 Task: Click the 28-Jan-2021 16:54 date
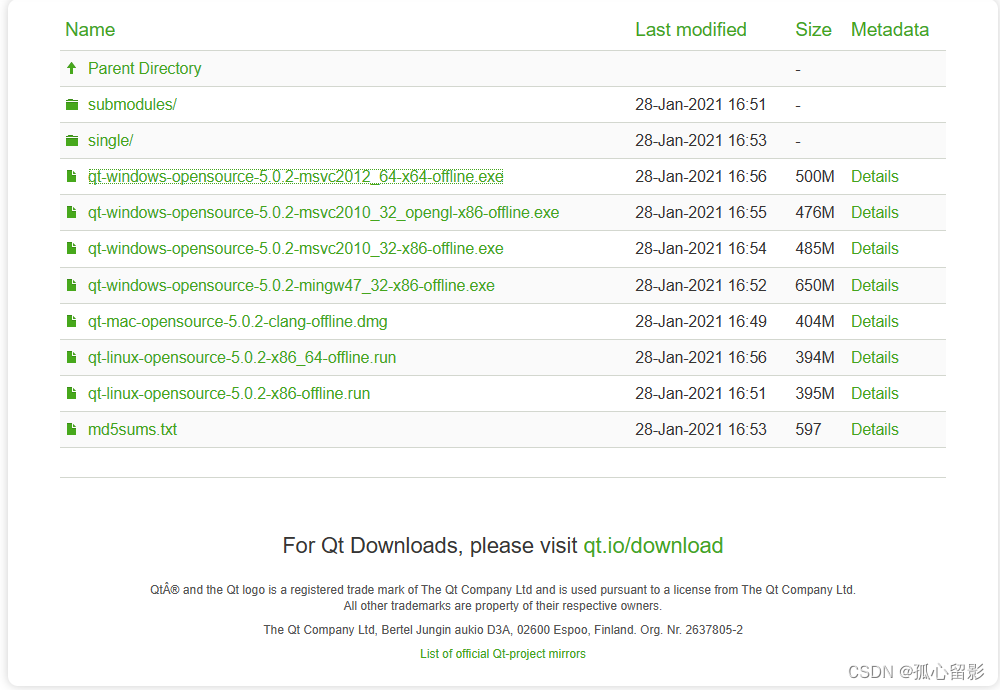[x=701, y=248]
